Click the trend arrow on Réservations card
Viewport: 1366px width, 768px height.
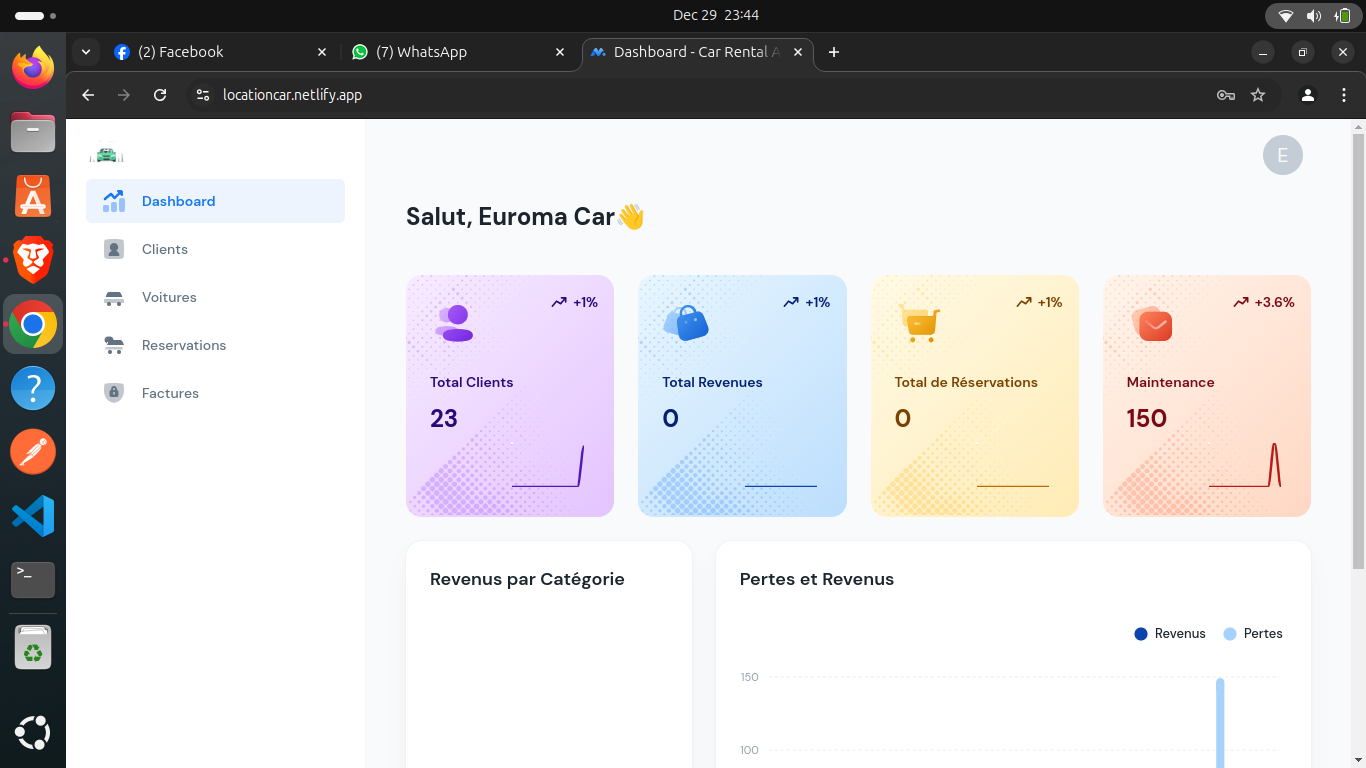pyautogui.click(x=1024, y=302)
